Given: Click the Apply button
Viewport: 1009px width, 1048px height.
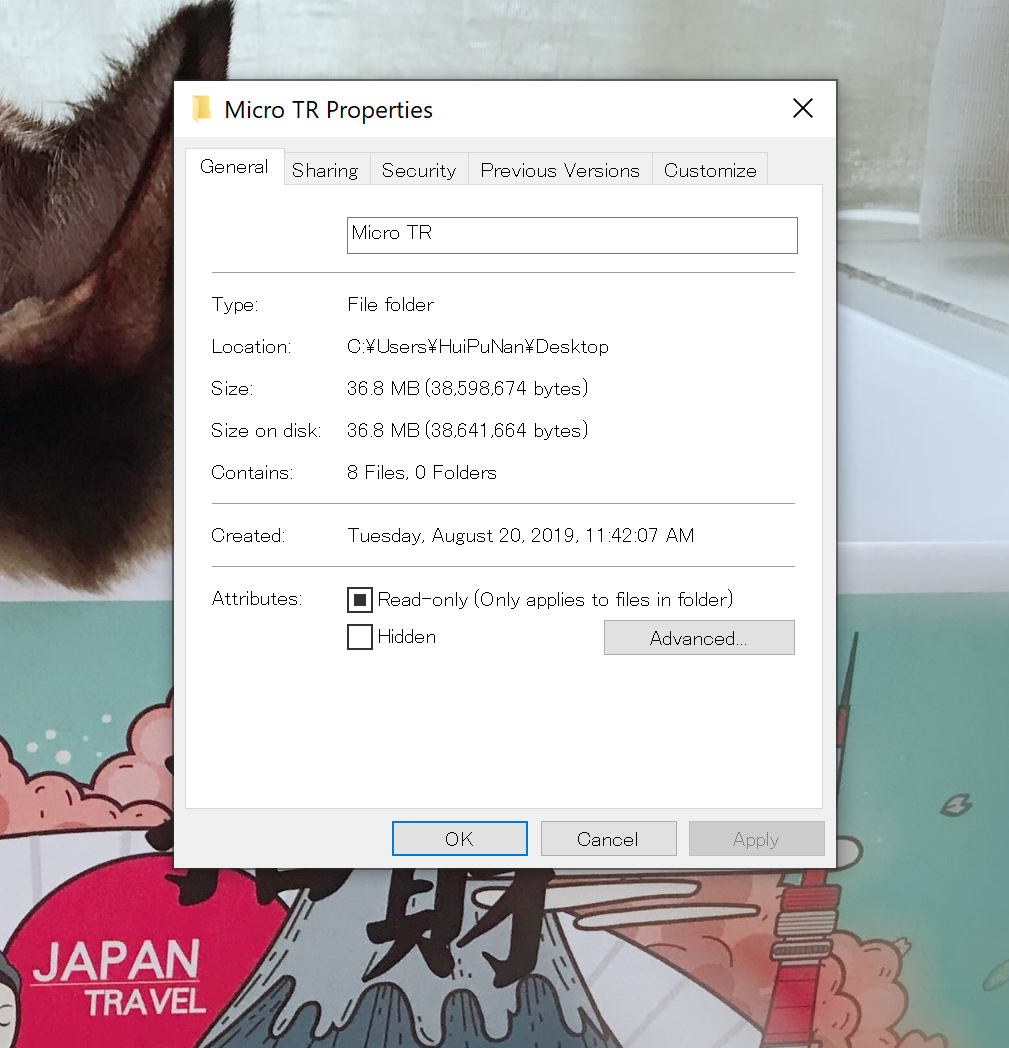Looking at the screenshot, I should click(756, 838).
